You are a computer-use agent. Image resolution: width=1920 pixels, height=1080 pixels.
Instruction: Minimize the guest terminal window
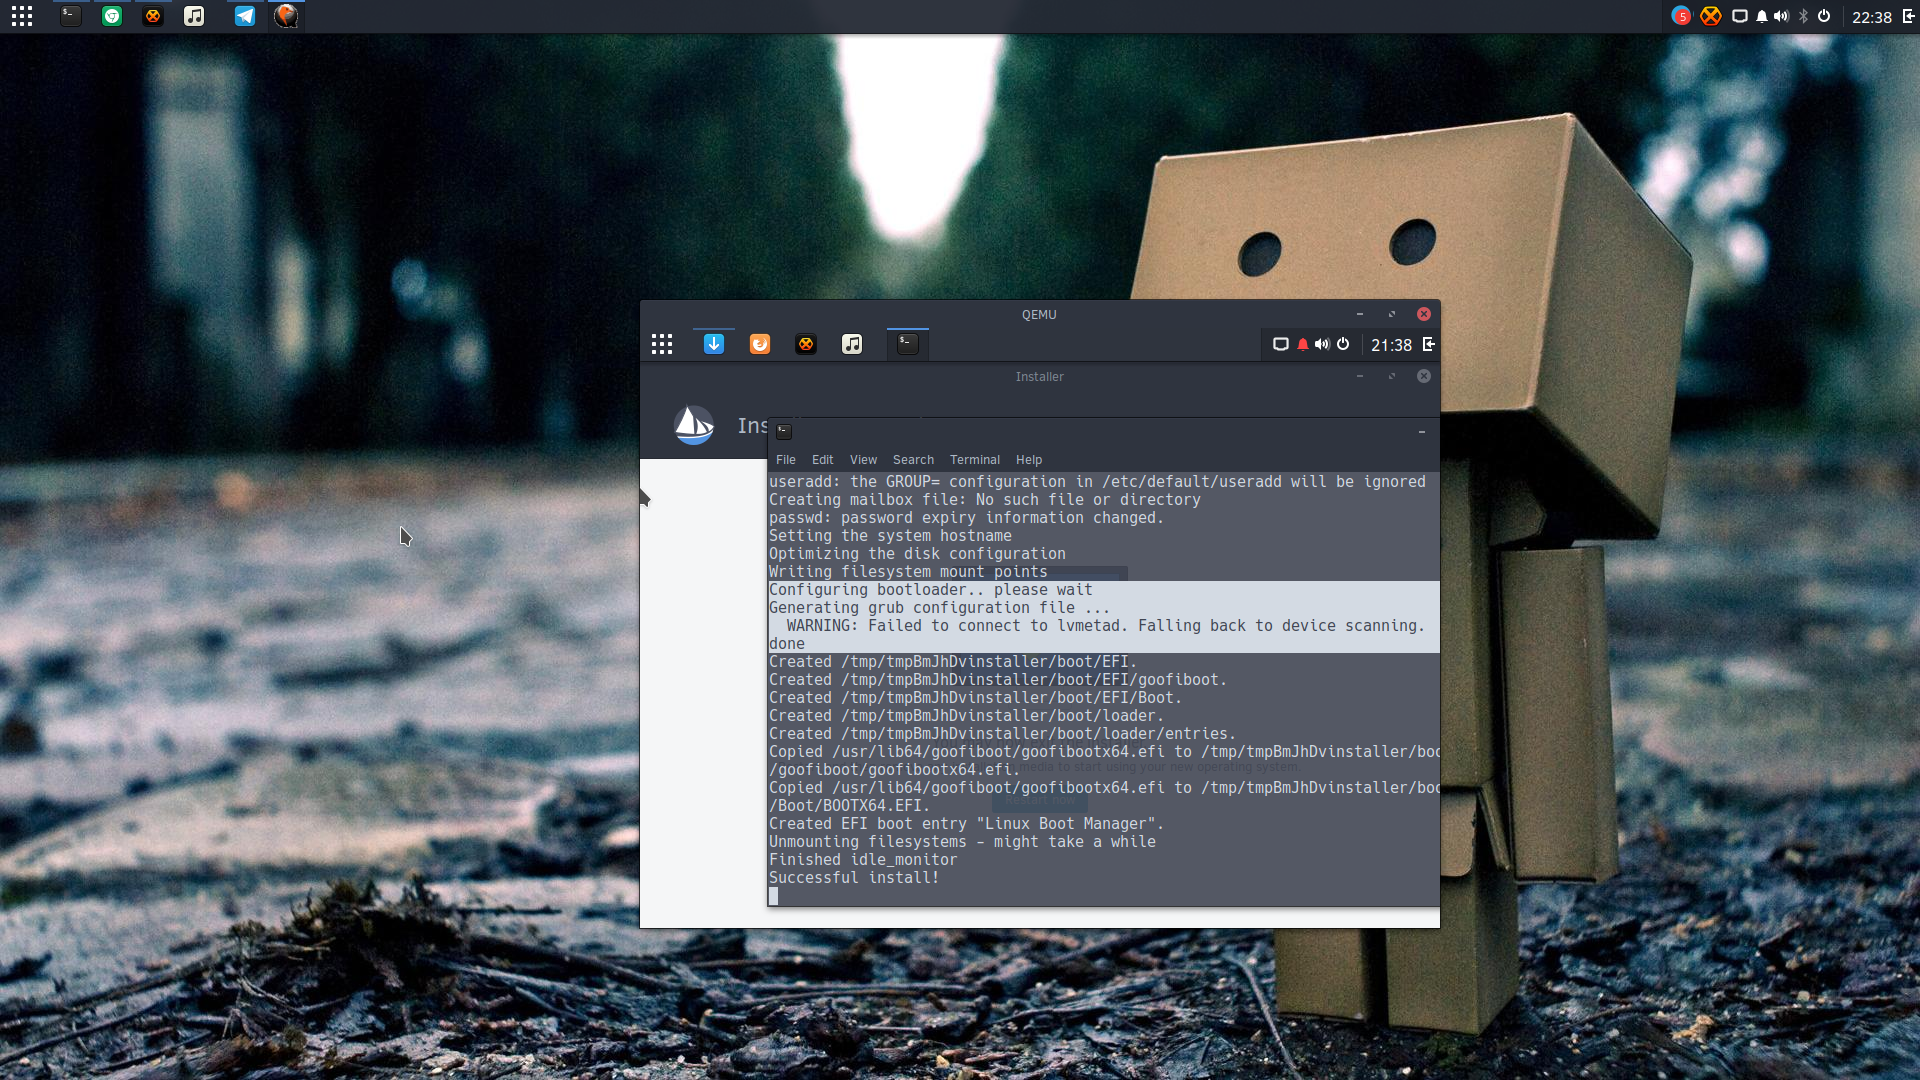pyautogui.click(x=1421, y=432)
